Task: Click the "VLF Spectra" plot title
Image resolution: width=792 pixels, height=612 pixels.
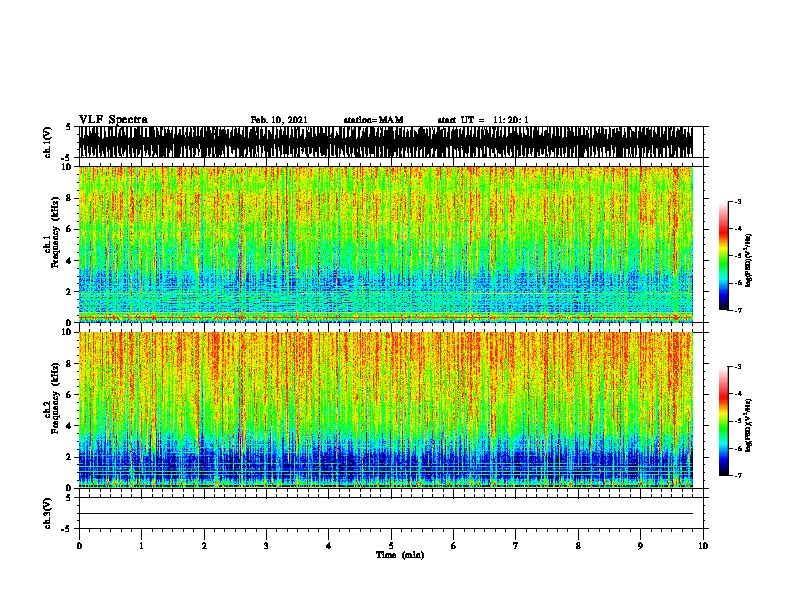Action: [x=113, y=120]
